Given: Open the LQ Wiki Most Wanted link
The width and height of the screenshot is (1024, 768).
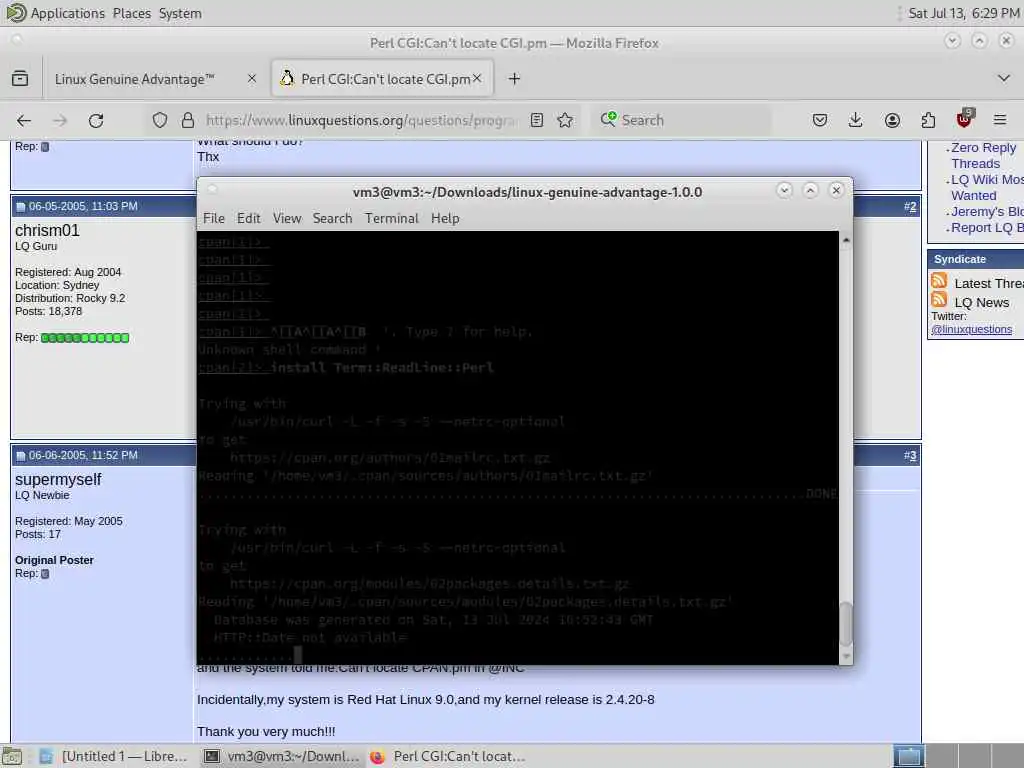Looking at the screenshot, I should click(986, 187).
